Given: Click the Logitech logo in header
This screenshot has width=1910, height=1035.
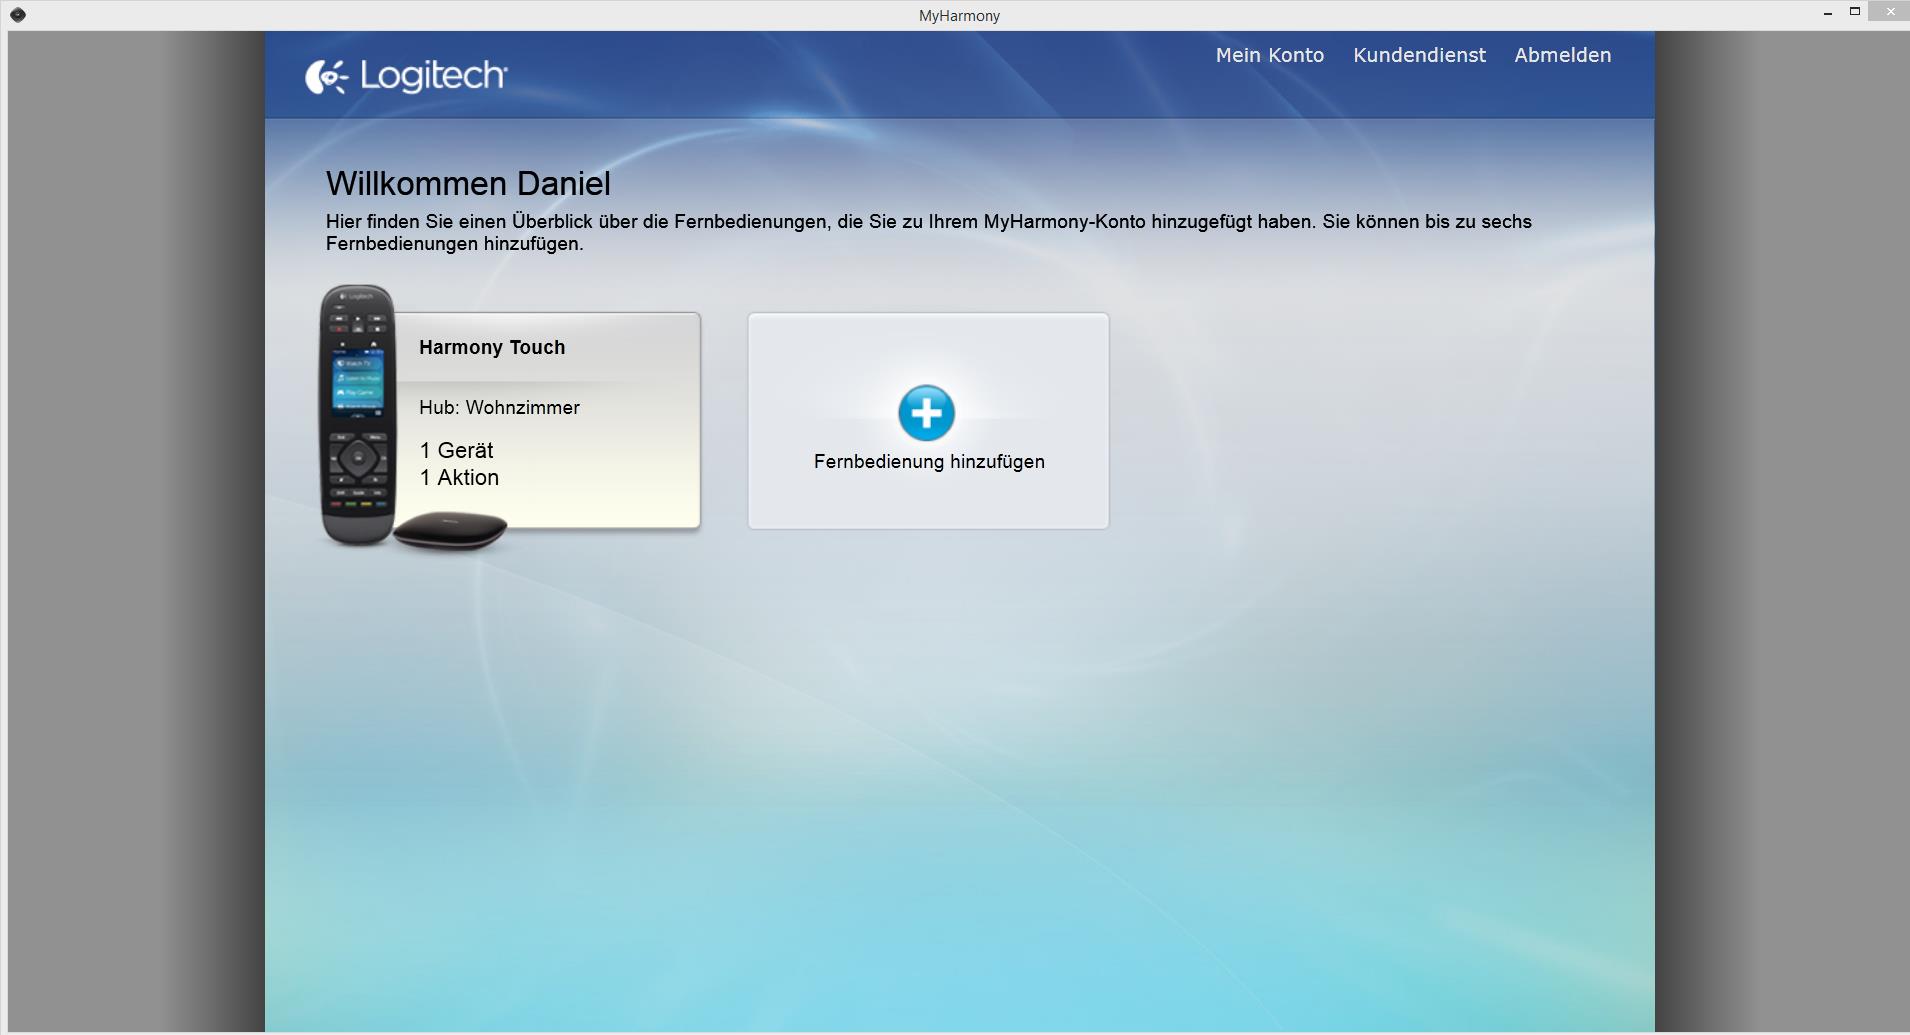Looking at the screenshot, I should click(406, 77).
